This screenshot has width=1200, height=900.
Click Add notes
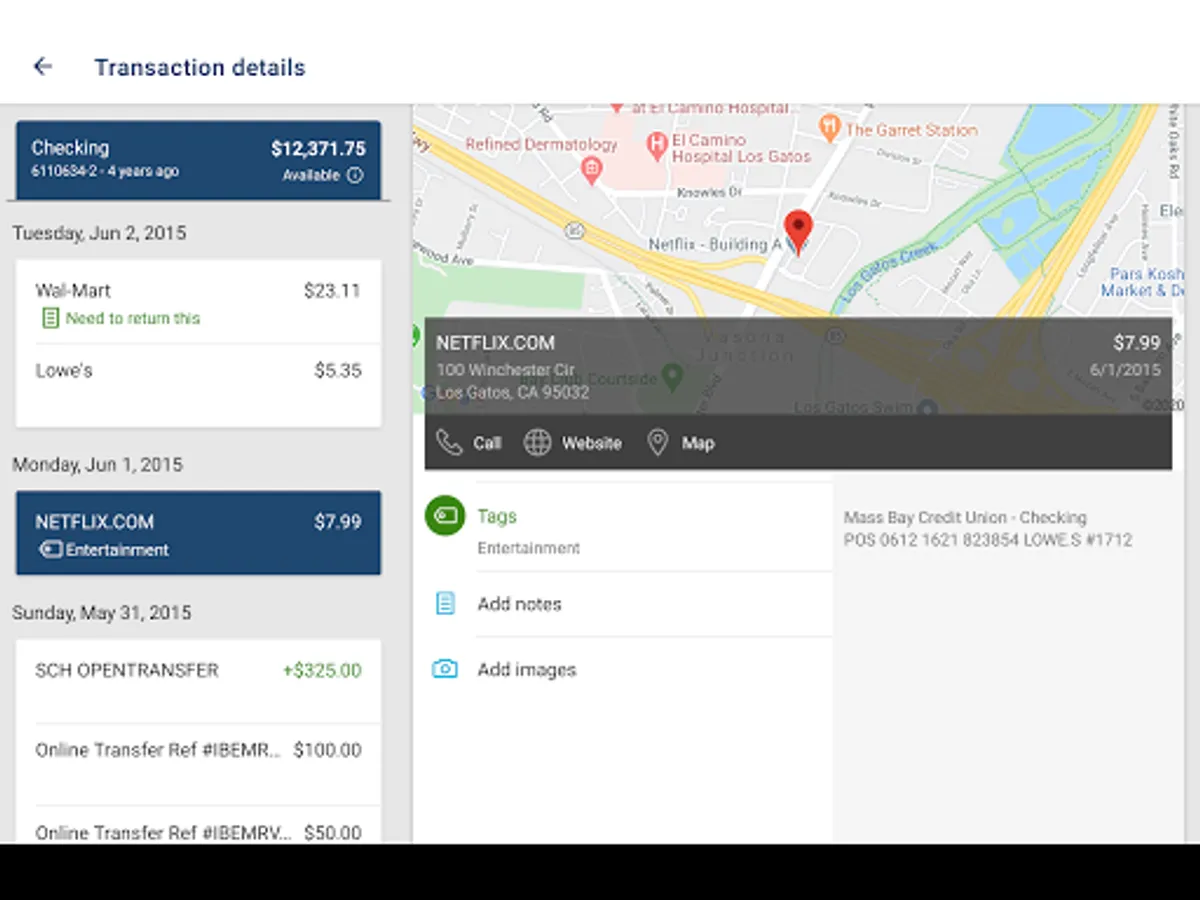point(519,604)
